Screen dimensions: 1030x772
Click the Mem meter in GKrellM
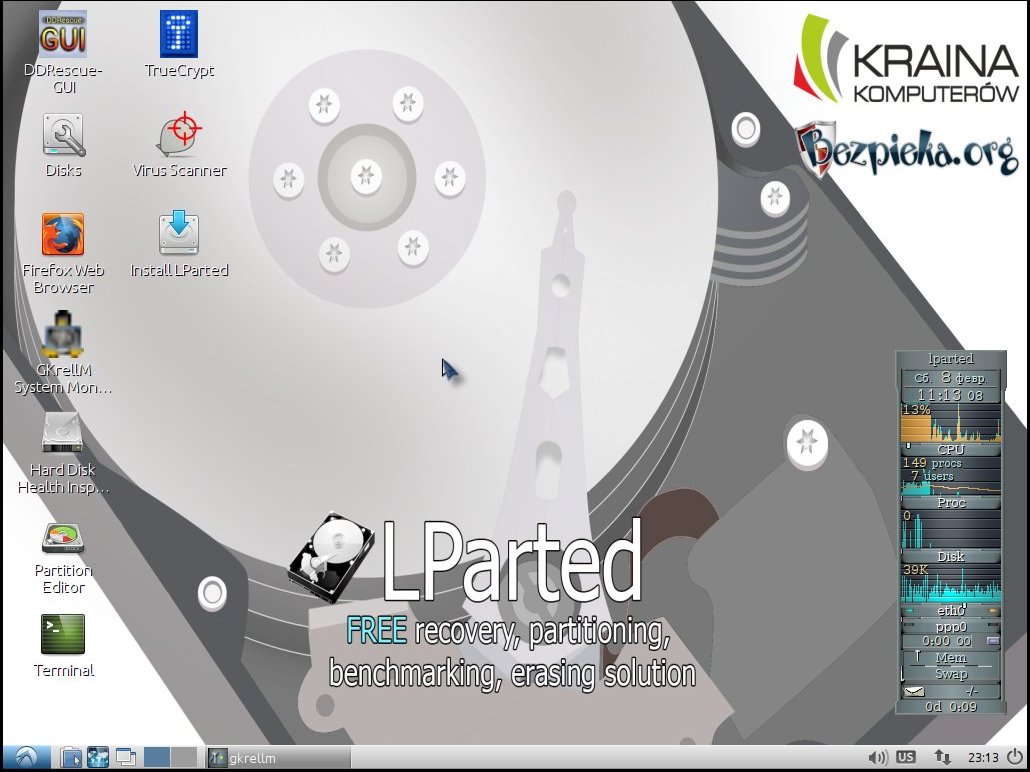(x=951, y=658)
